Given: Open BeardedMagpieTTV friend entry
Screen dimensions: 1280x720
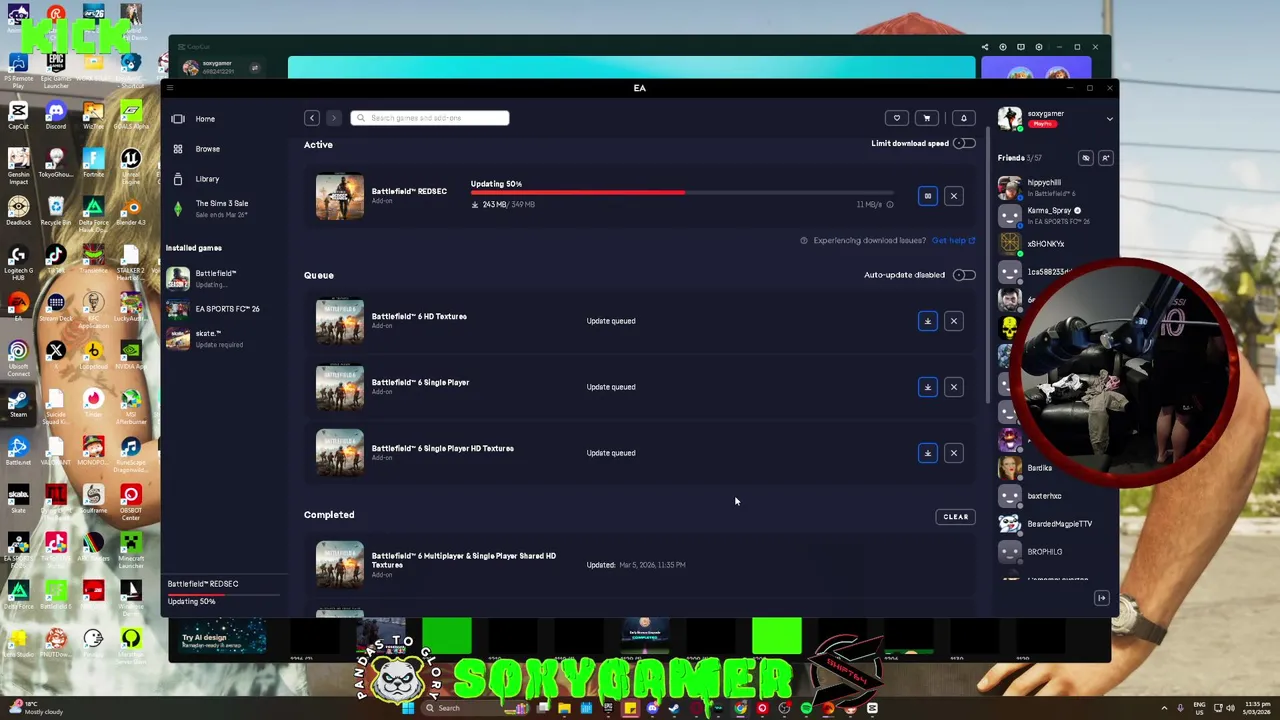Looking at the screenshot, I should pyautogui.click(x=1050, y=524).
